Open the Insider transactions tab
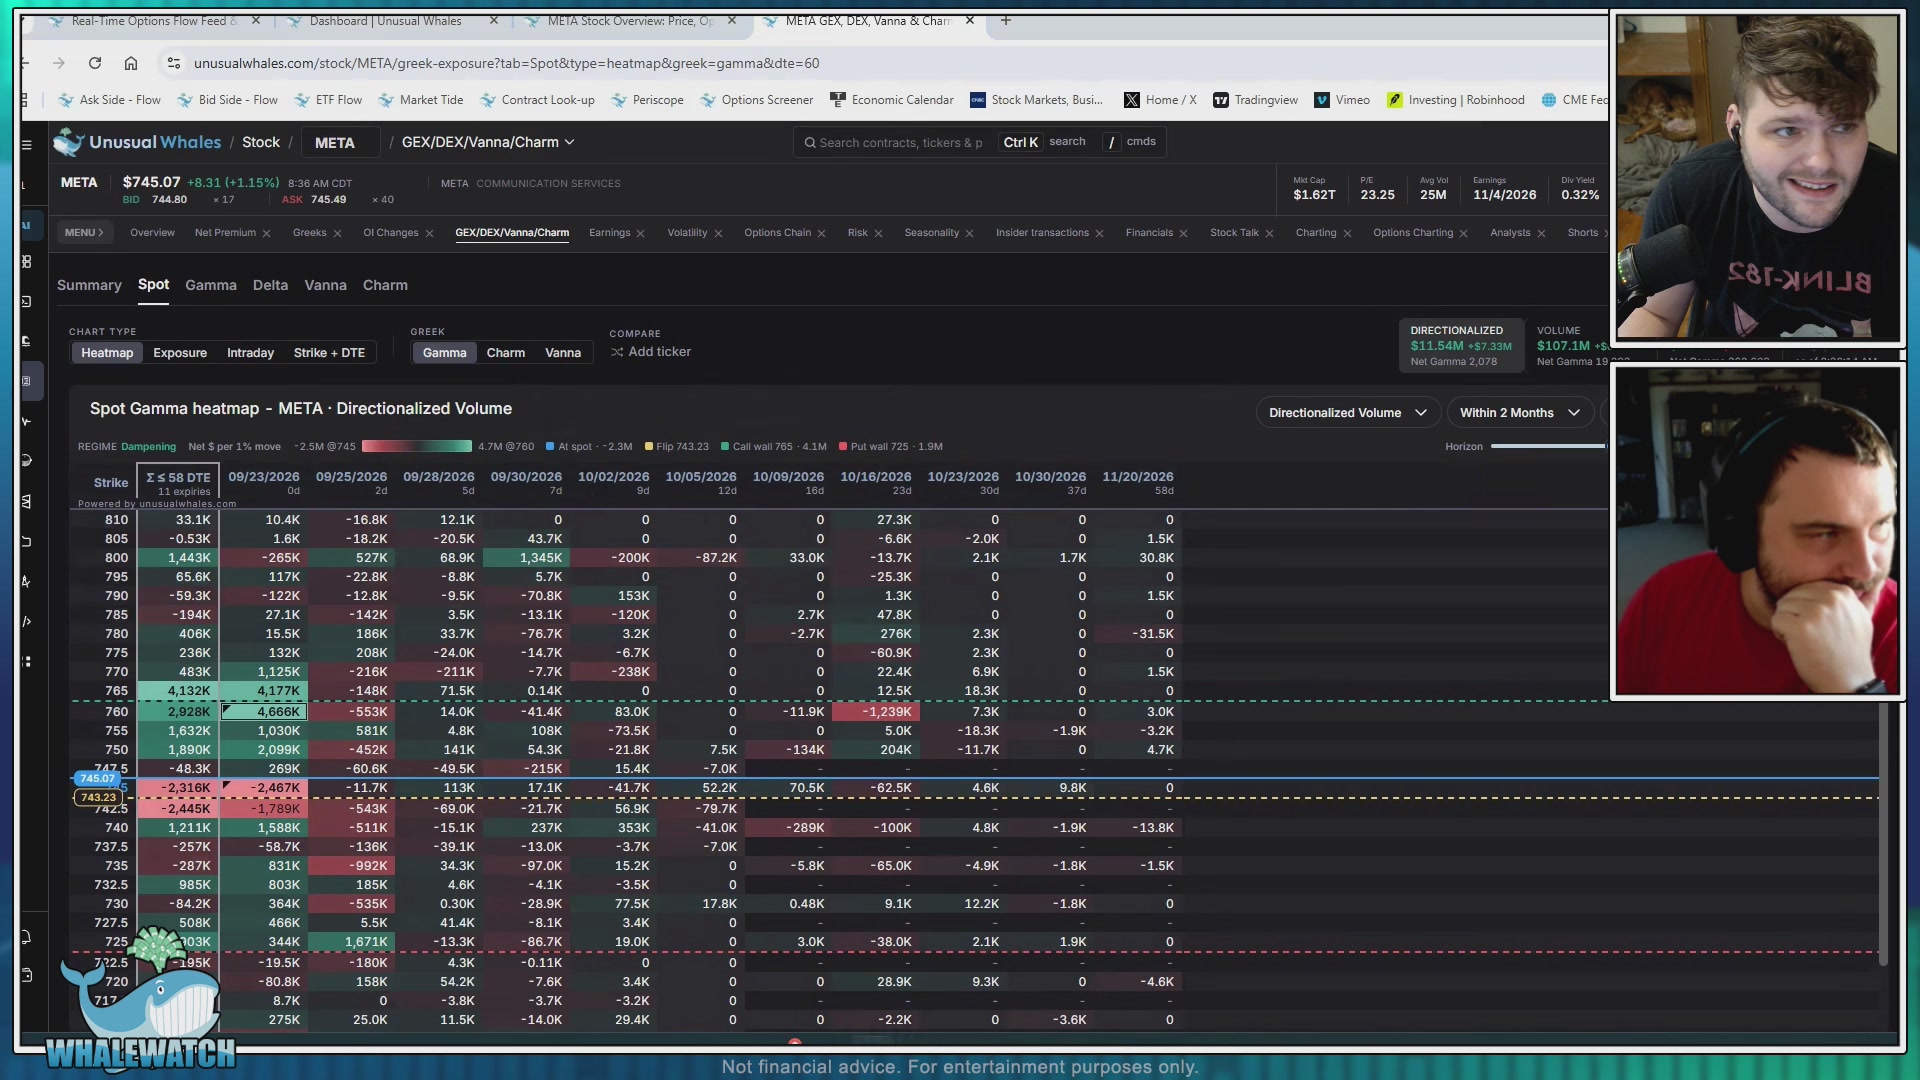Screen dimensions: 1920x1080 [x=1042, y=233]
